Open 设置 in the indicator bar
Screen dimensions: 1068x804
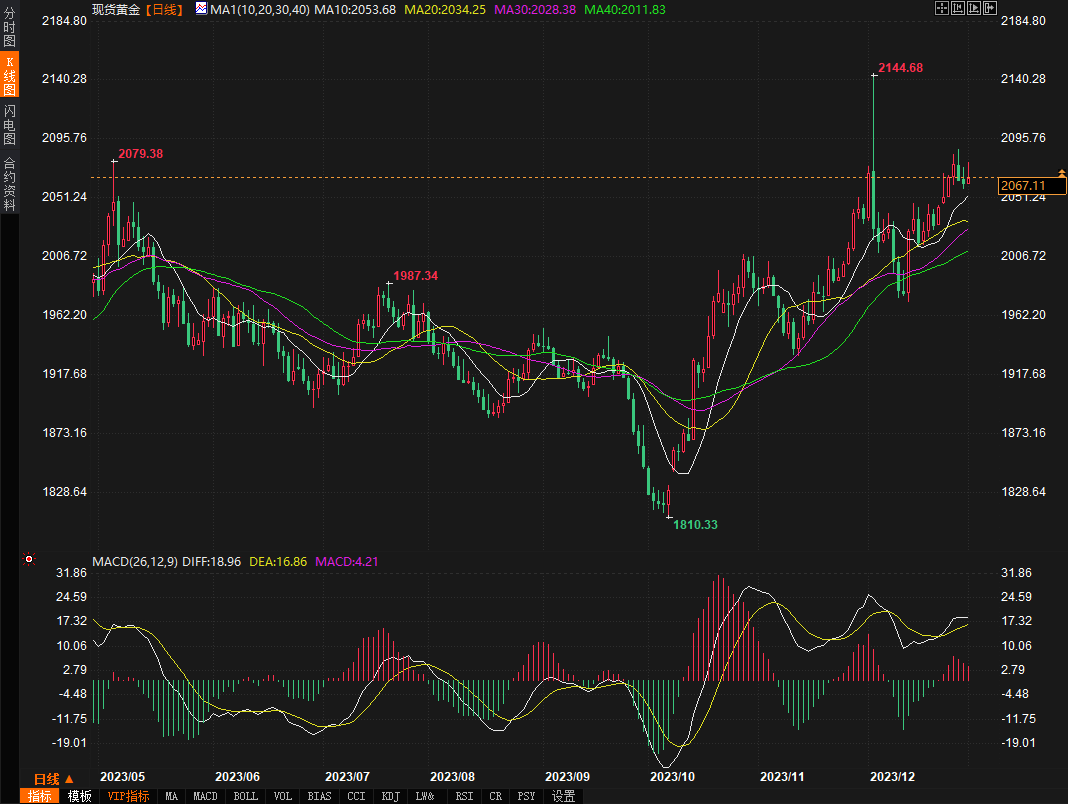(564, 796)
